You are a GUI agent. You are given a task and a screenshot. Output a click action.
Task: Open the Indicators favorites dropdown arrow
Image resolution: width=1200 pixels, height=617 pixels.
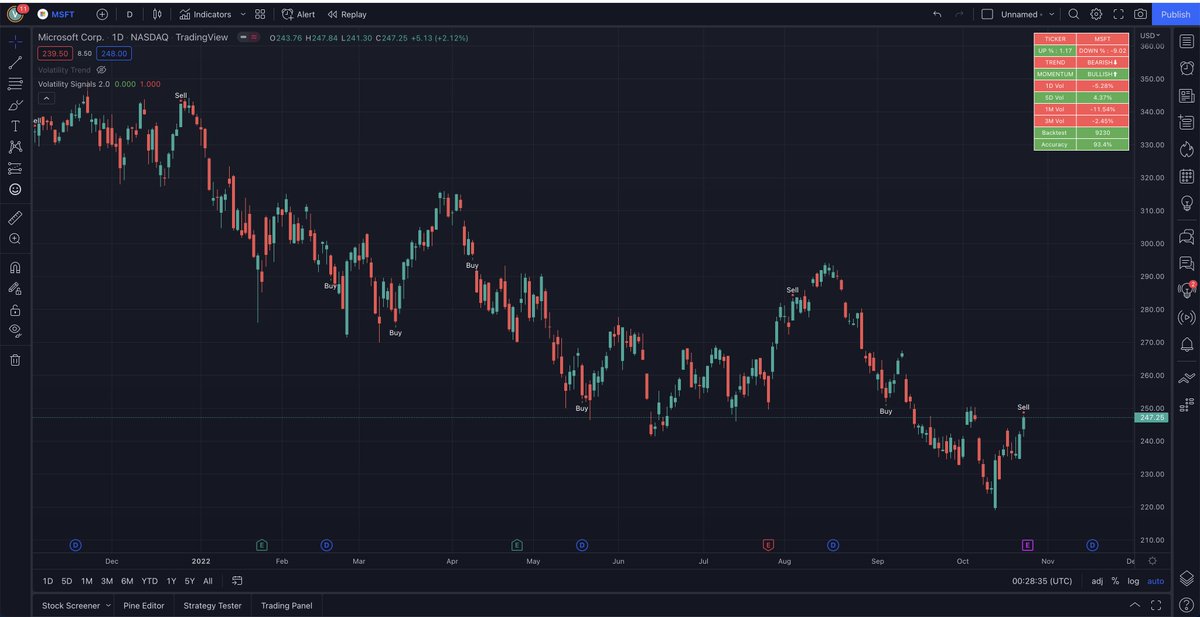[x=243, y=14]
